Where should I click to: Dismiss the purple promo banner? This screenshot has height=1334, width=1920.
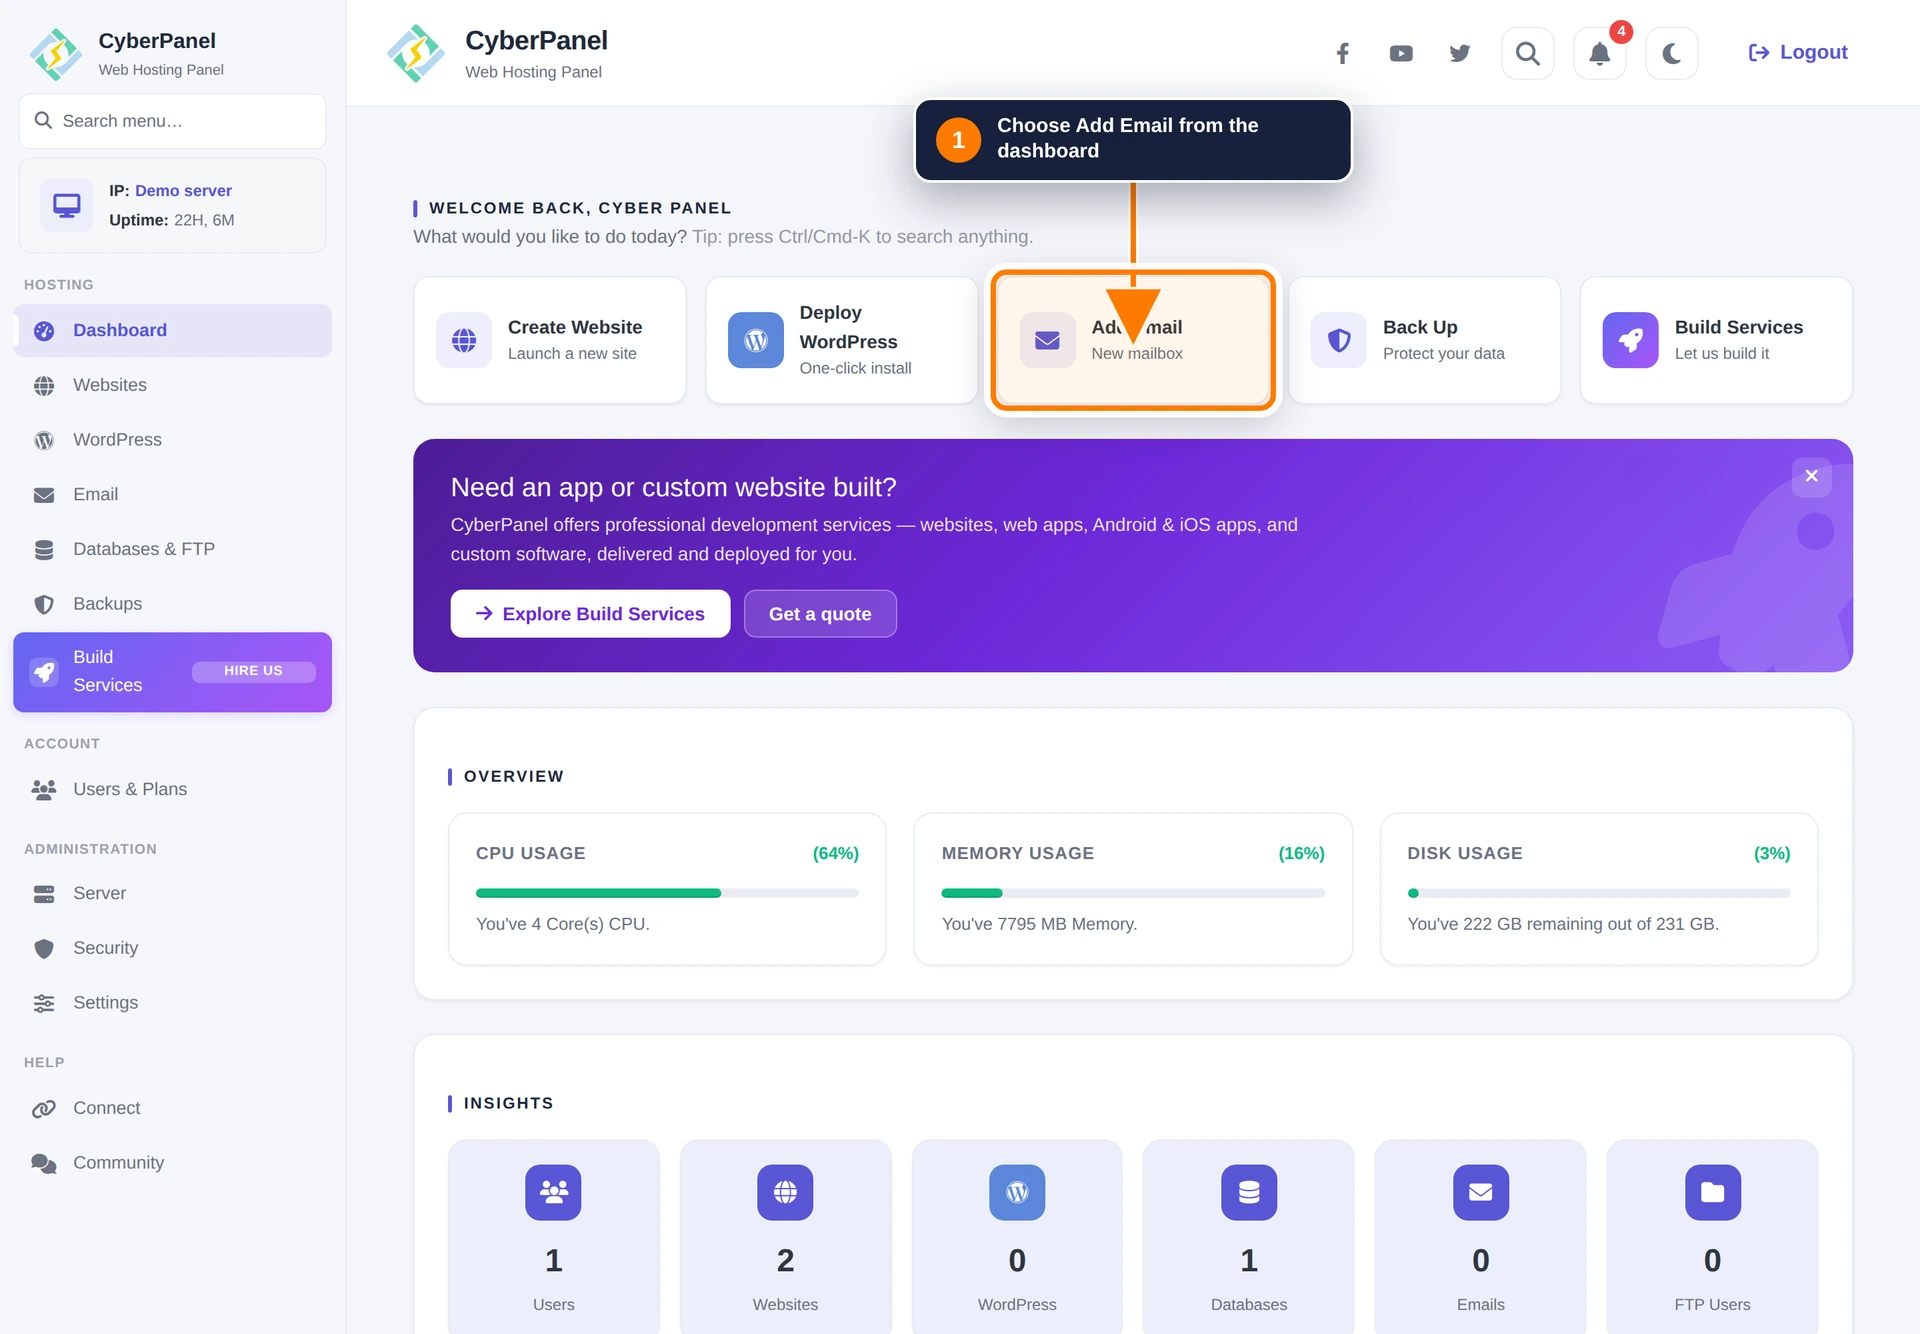click(x=1812, y=476)
